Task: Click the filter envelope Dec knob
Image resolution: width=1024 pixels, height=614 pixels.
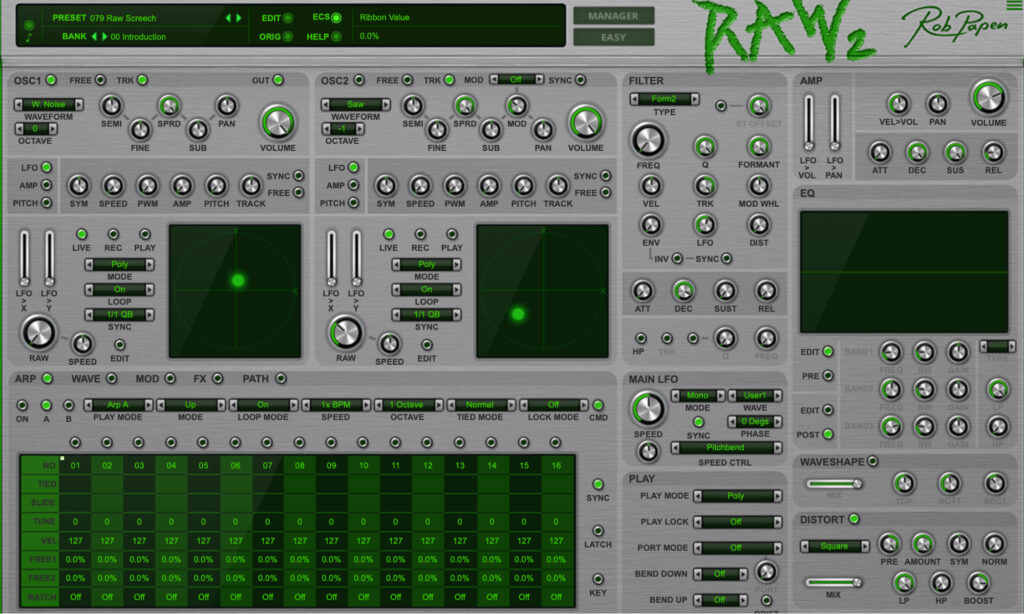Action: pos(683,291)
